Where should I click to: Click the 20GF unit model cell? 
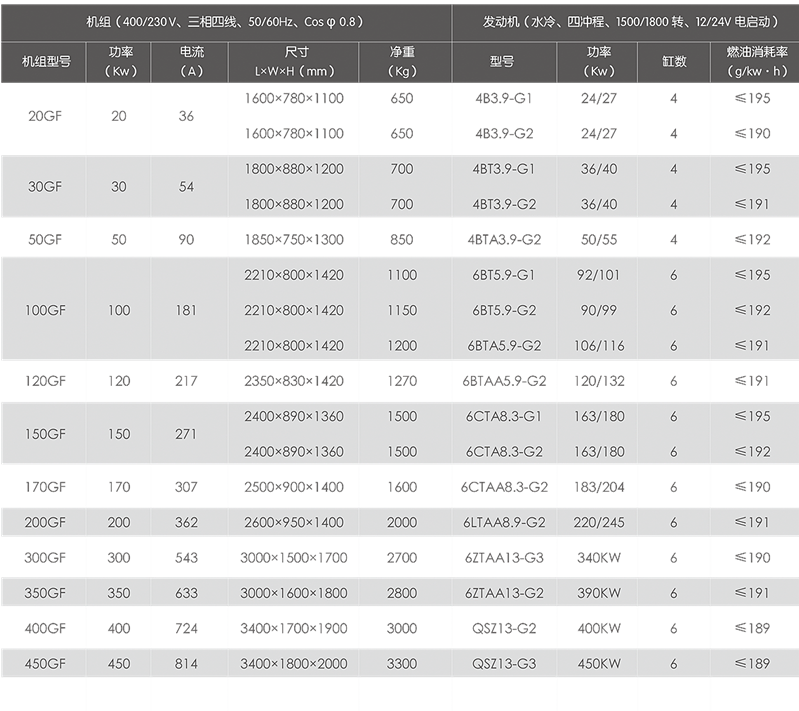click(45, 116)
